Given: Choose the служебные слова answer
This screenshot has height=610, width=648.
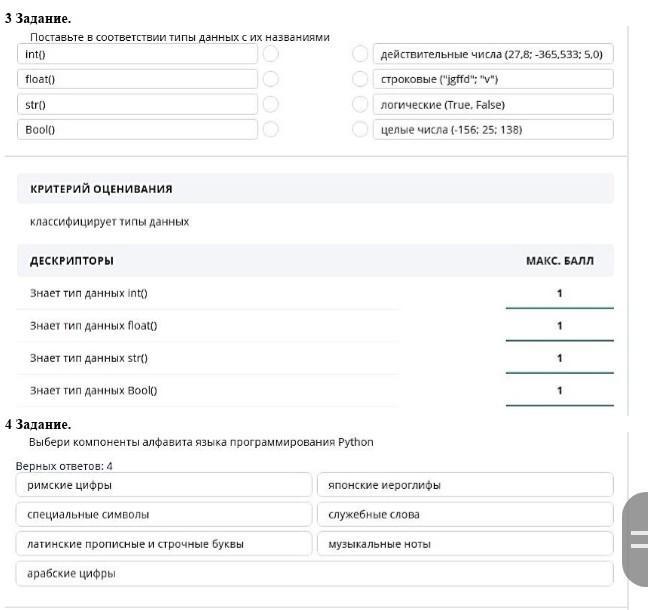Looking at the screenshot, I should pos(465,515).
